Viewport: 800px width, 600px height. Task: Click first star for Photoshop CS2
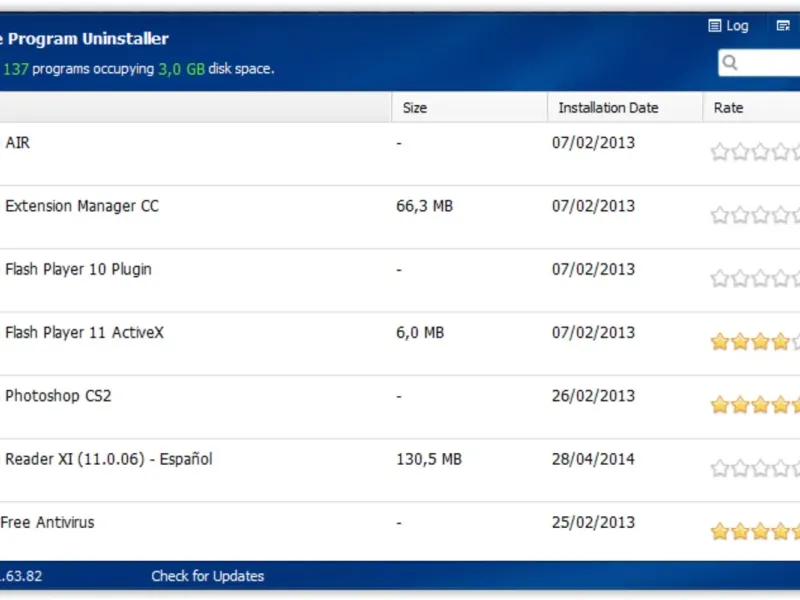pos(719,405)
